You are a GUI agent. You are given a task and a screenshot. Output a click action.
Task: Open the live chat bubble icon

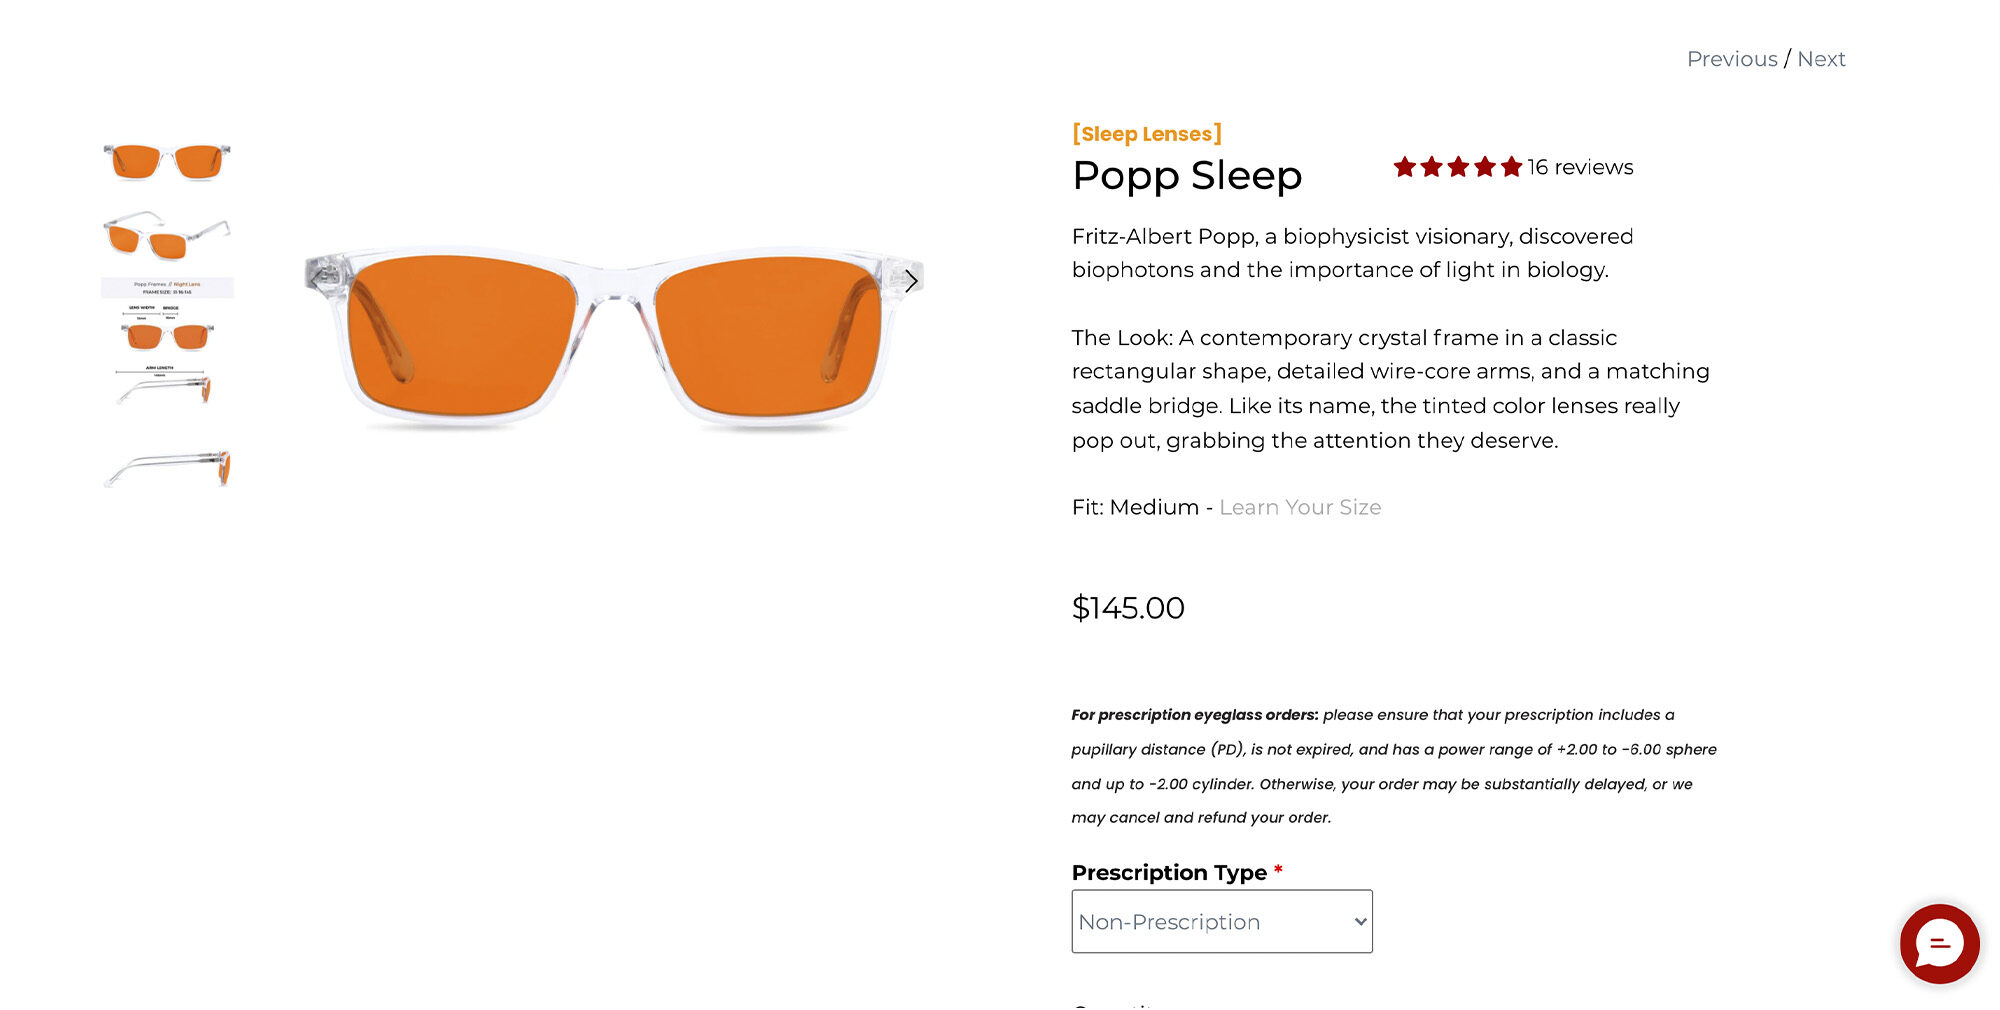tap(1939, 944)
